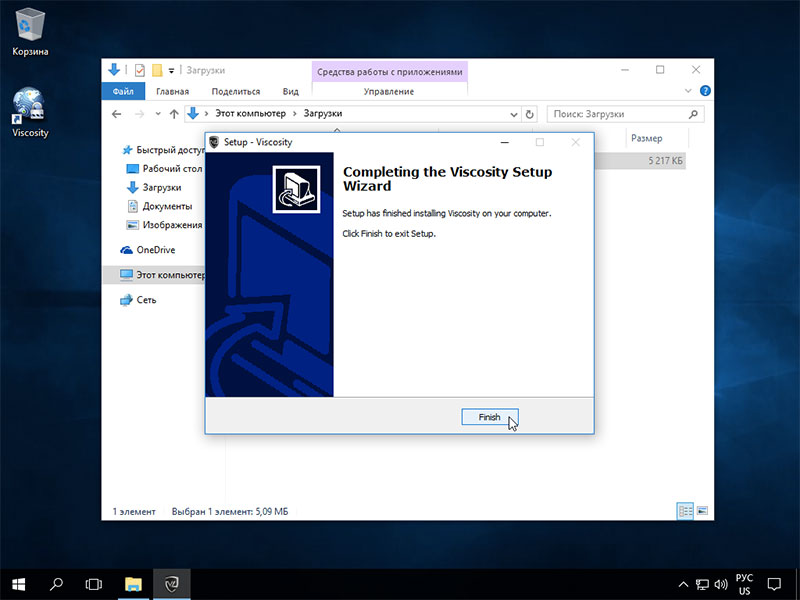Open the Viscosity desktop shortcut
The width and height of the screenshot is (800, 600).
pos(30,112)
